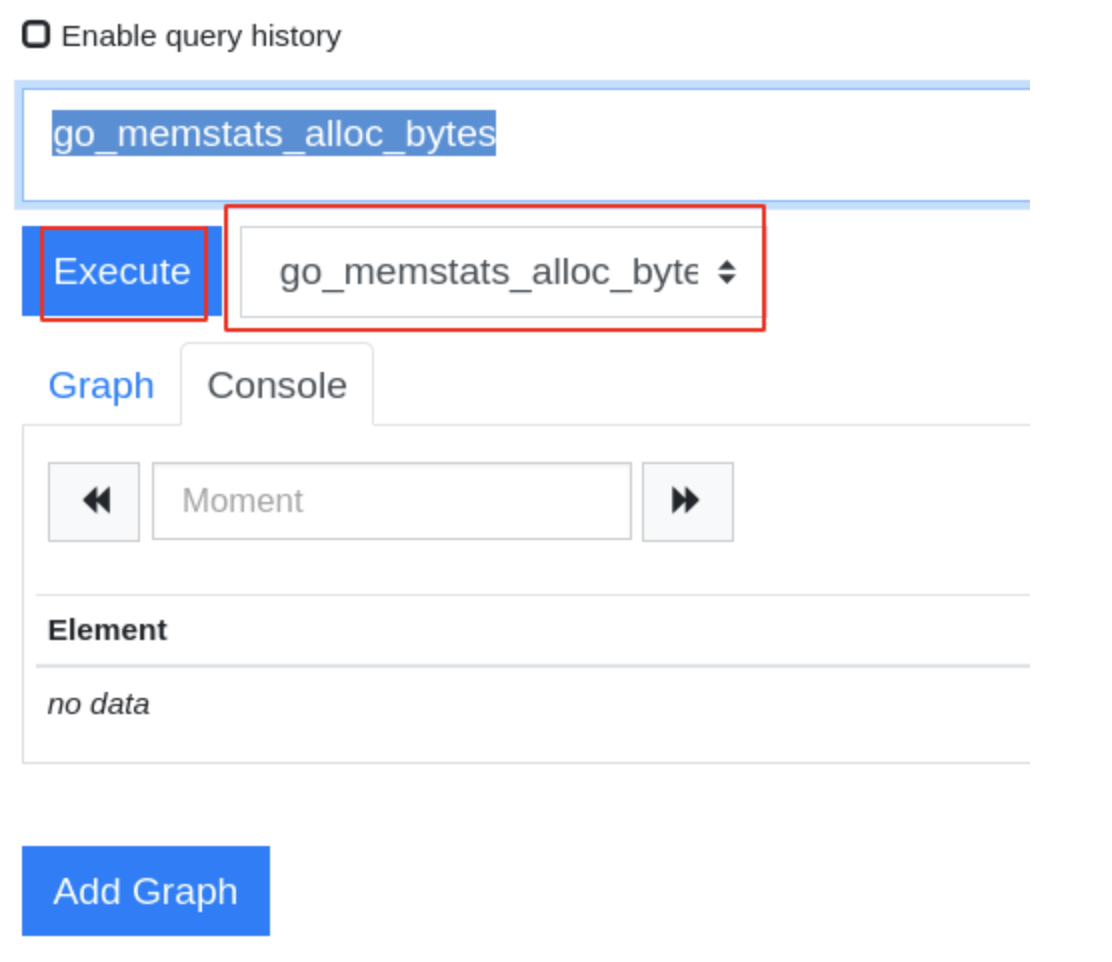Select the Console tab
Image resolution: width=1112 pixels, height=962 pixels.
click(x=277, y=385)
